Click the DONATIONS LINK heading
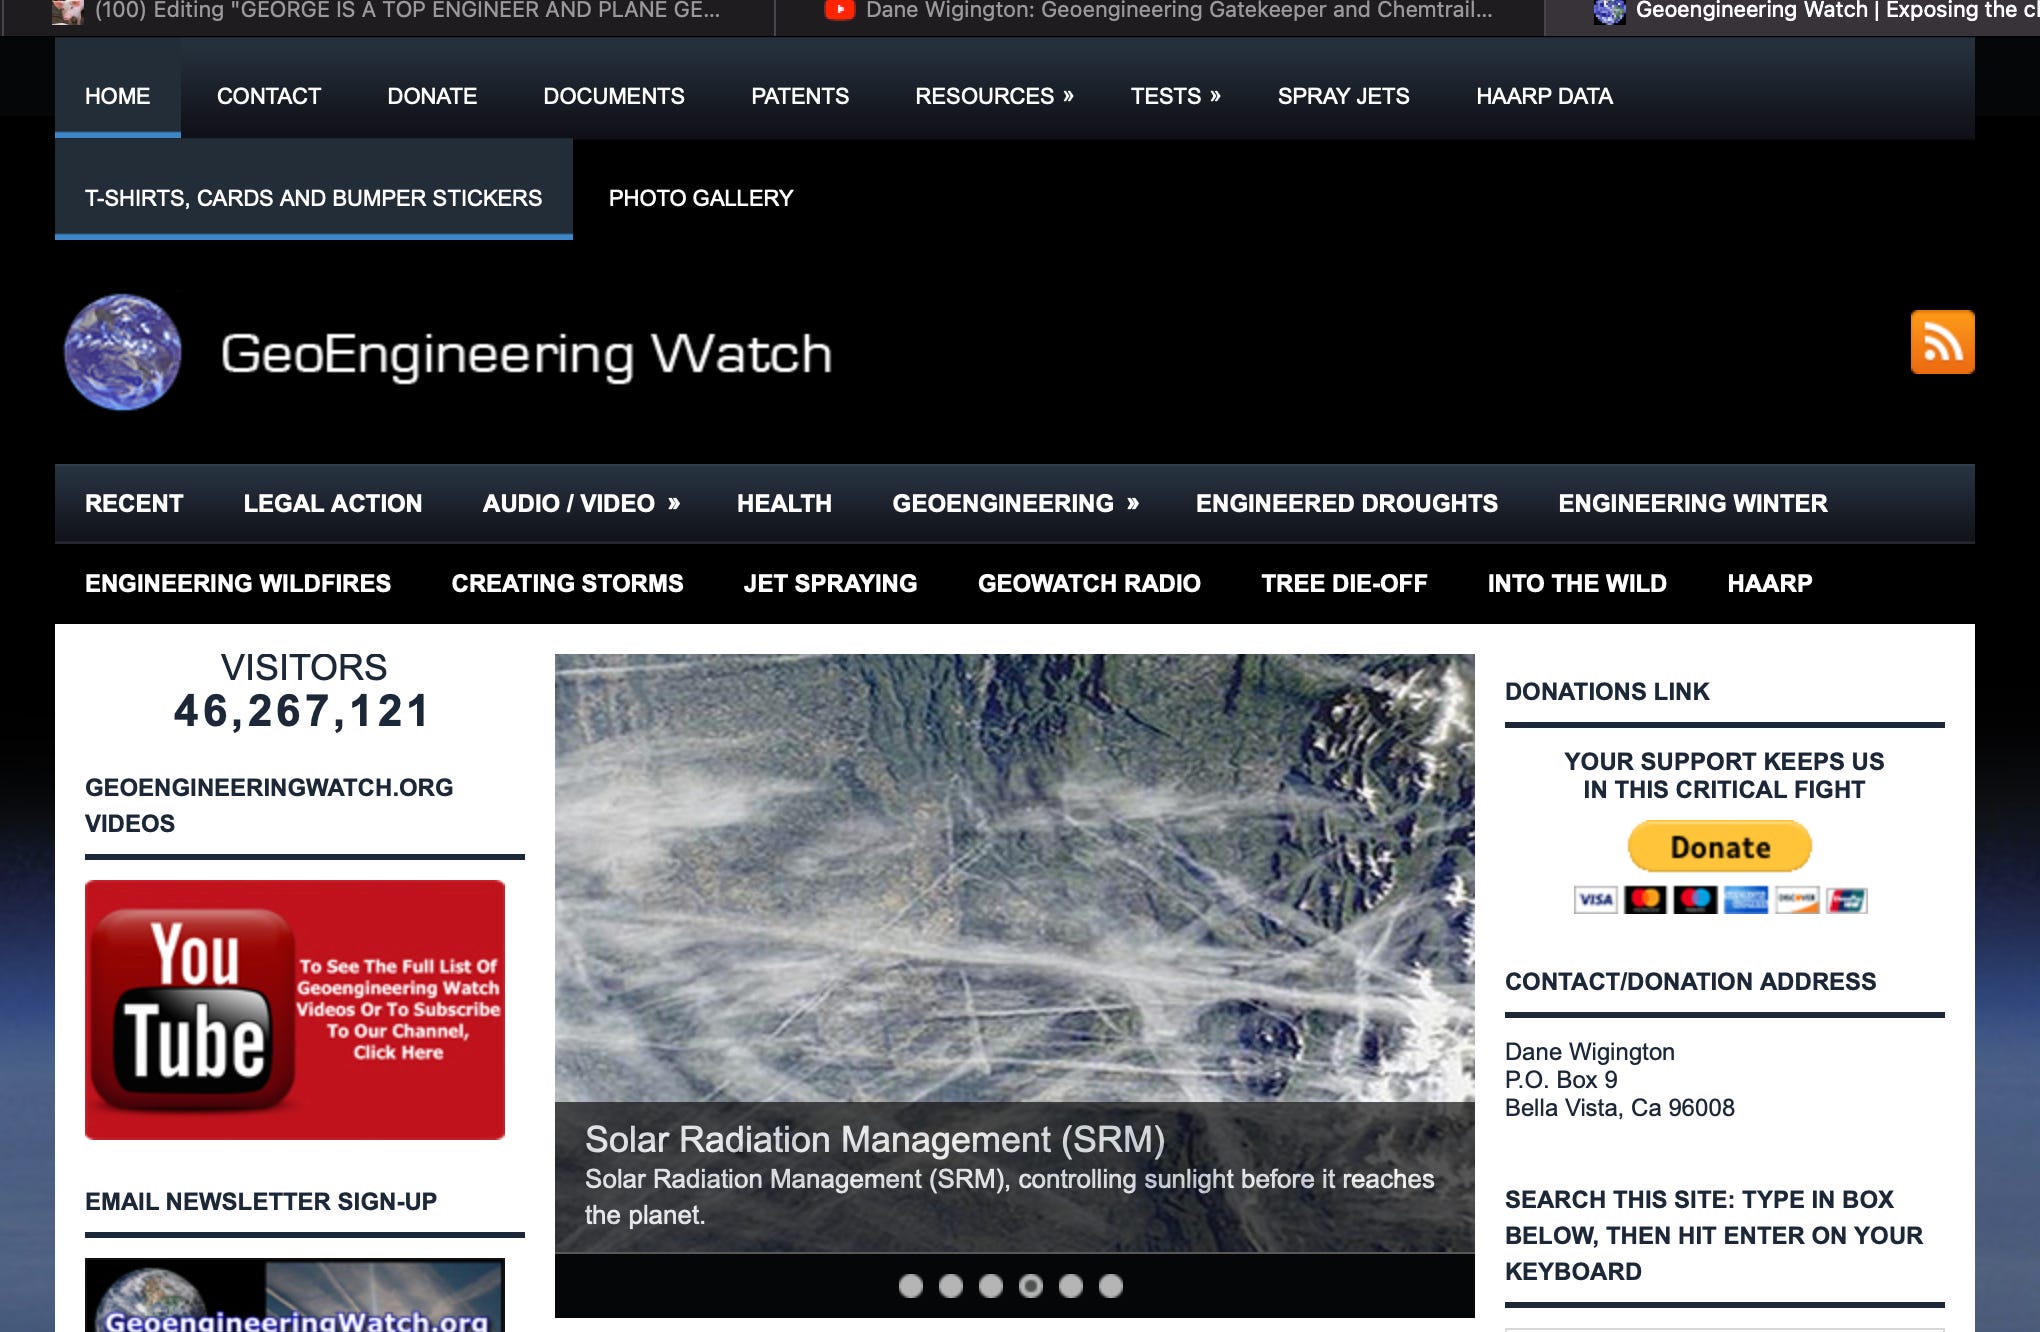 [x=1607, y=691]
